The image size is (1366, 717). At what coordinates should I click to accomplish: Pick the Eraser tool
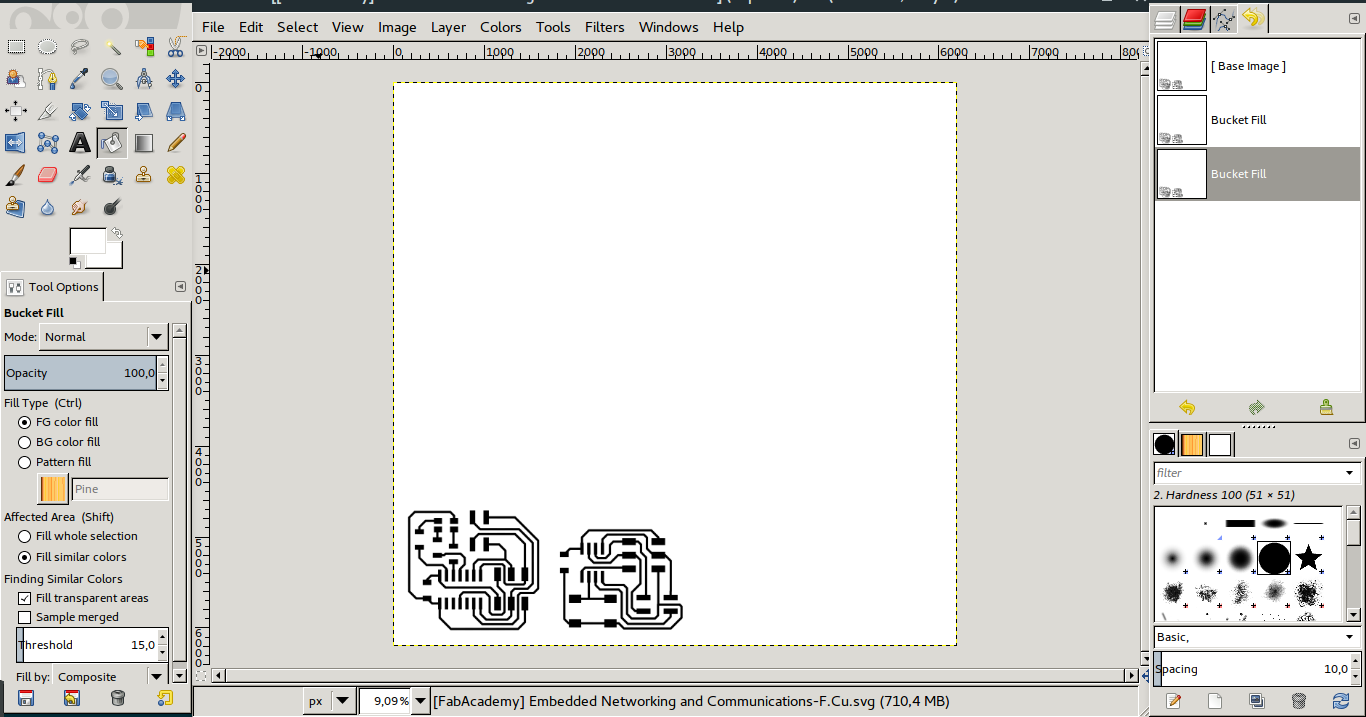coord(48,174)
